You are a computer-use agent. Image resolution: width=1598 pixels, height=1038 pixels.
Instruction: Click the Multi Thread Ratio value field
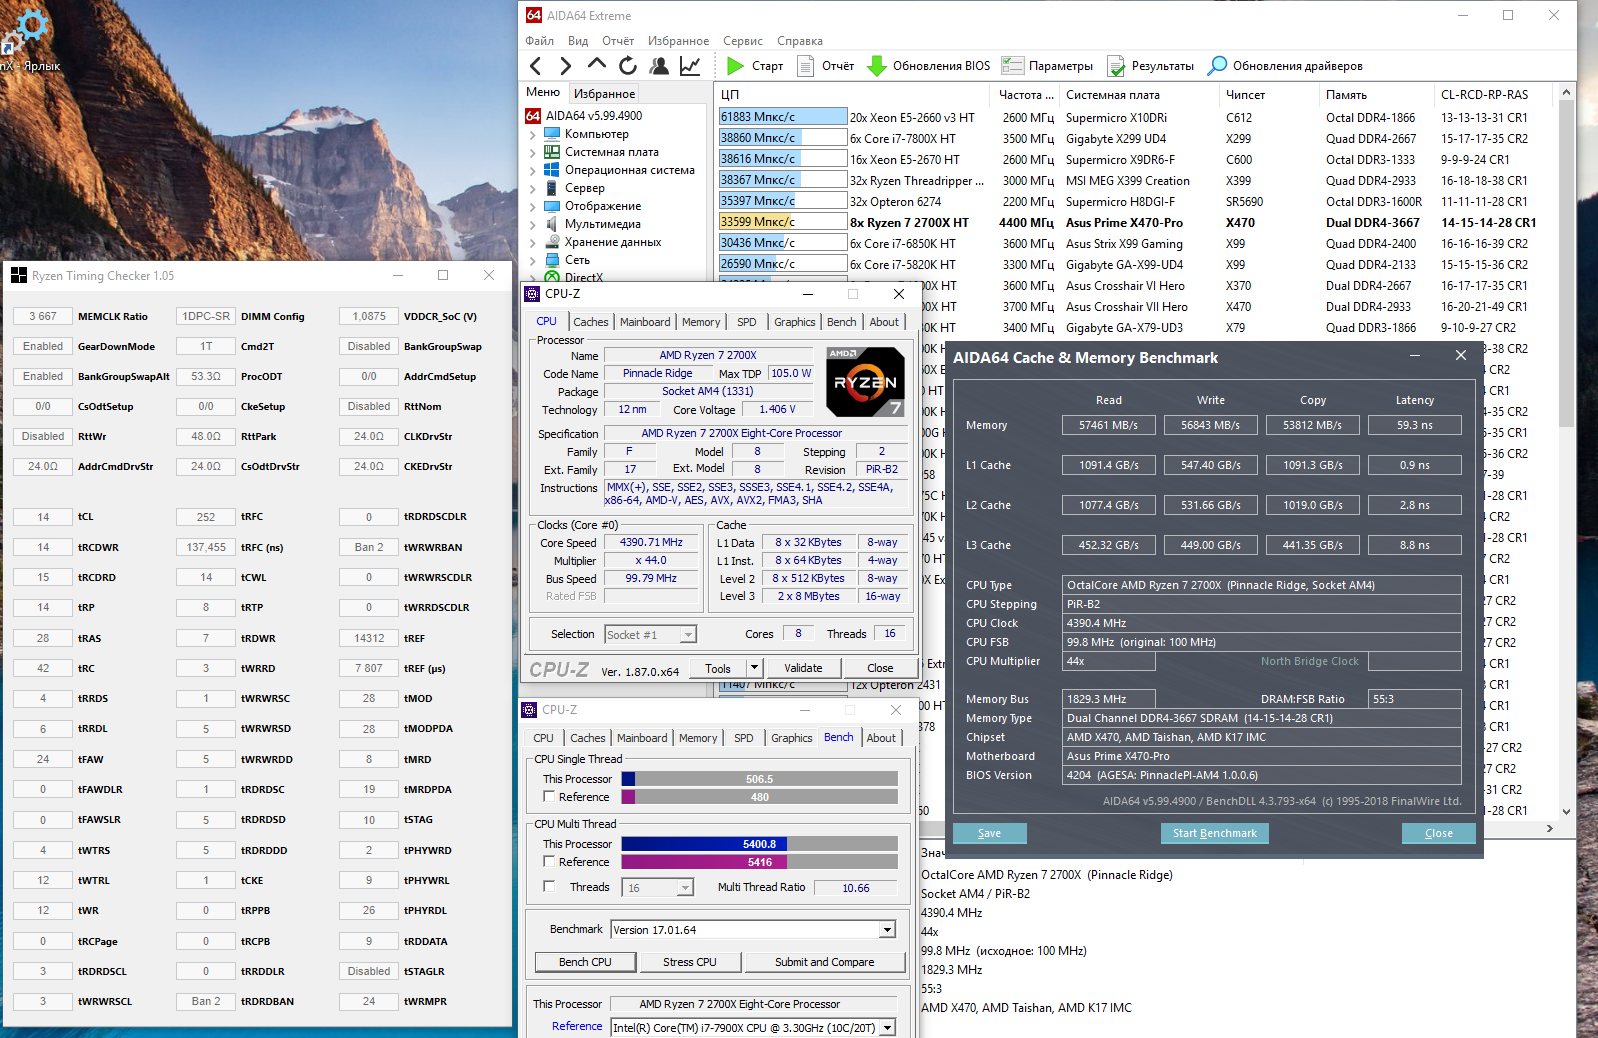pos(855,888)
